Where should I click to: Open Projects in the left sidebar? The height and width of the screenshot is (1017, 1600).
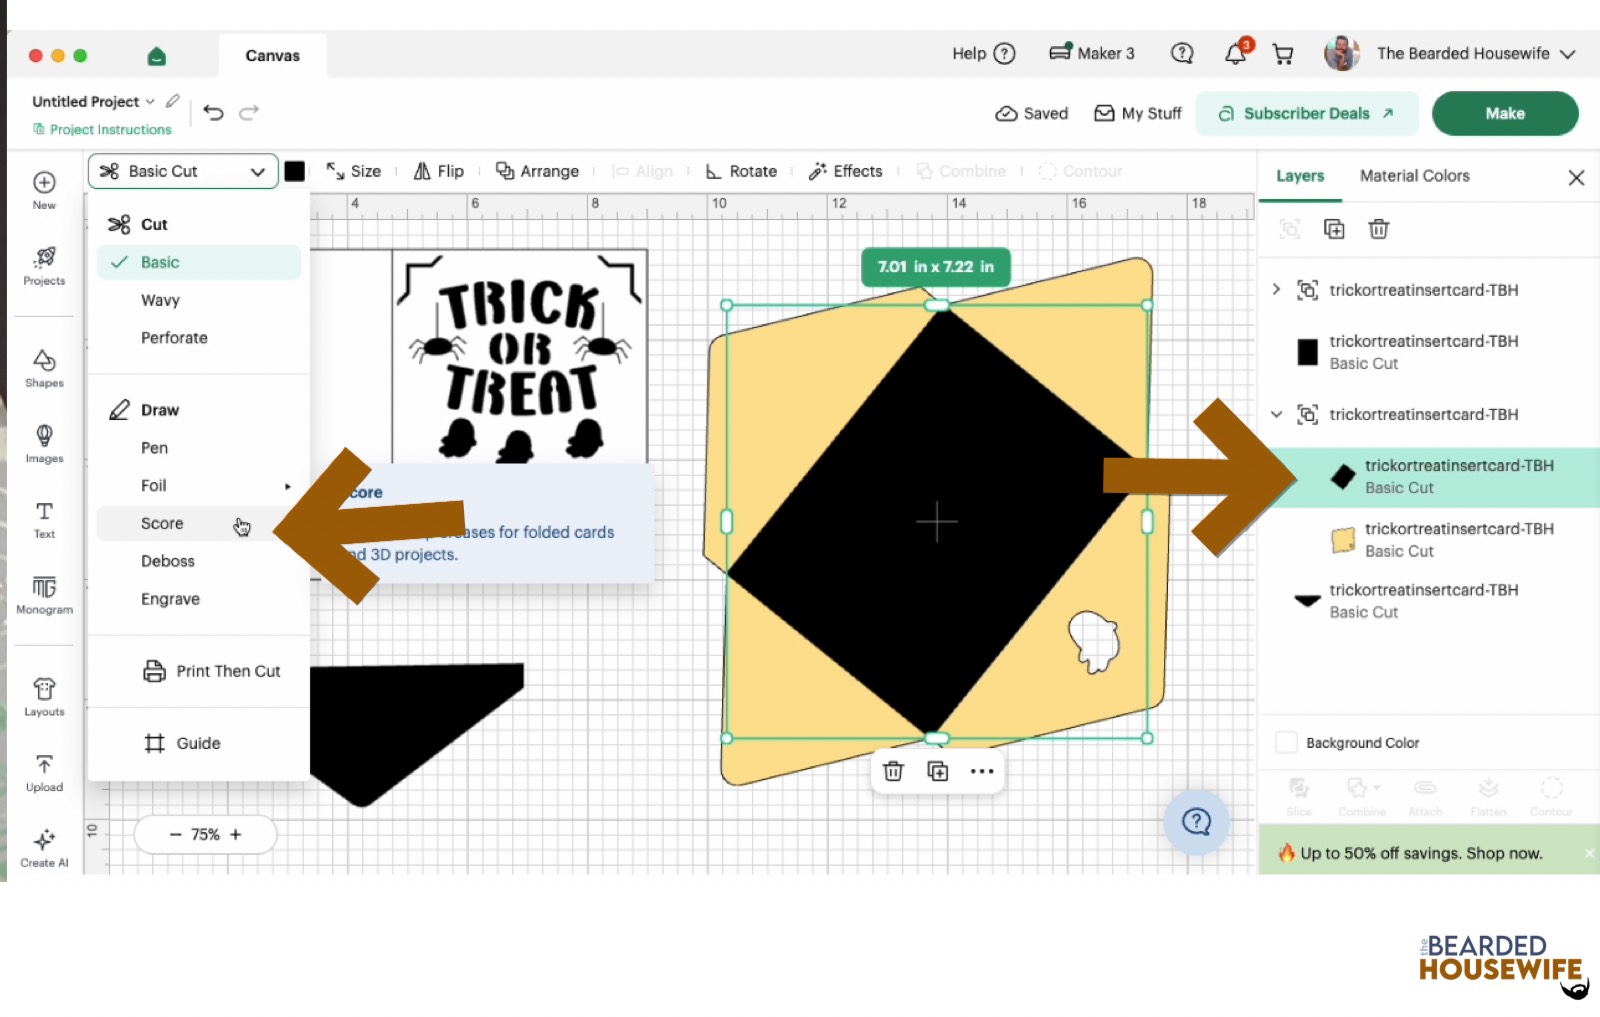coord(44,266)
